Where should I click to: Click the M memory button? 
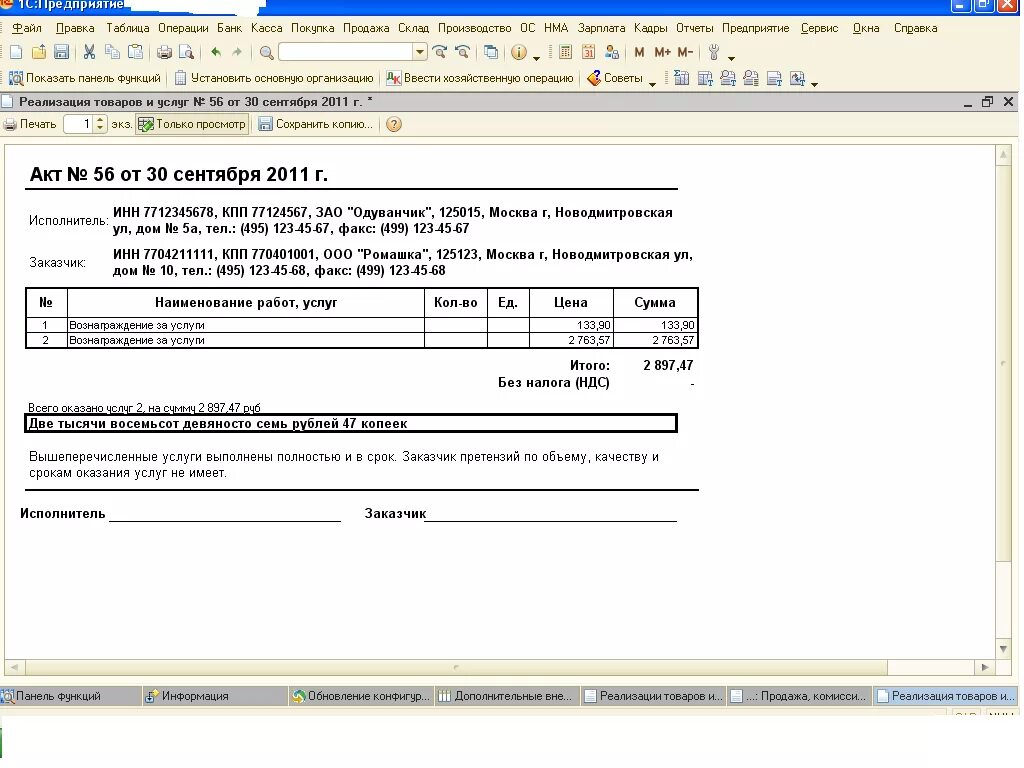pos(639,52)
